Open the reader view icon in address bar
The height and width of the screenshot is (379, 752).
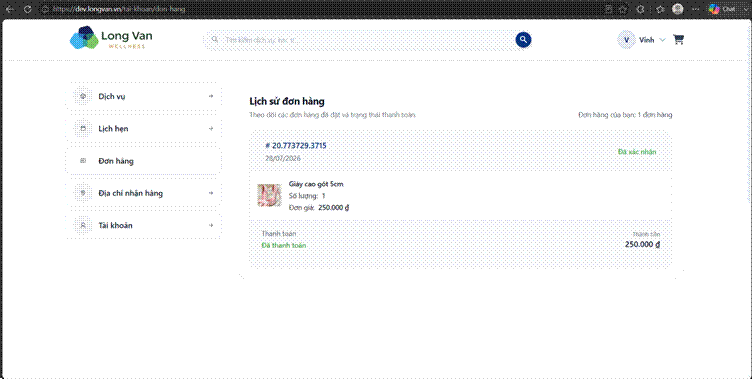[608, 9]
